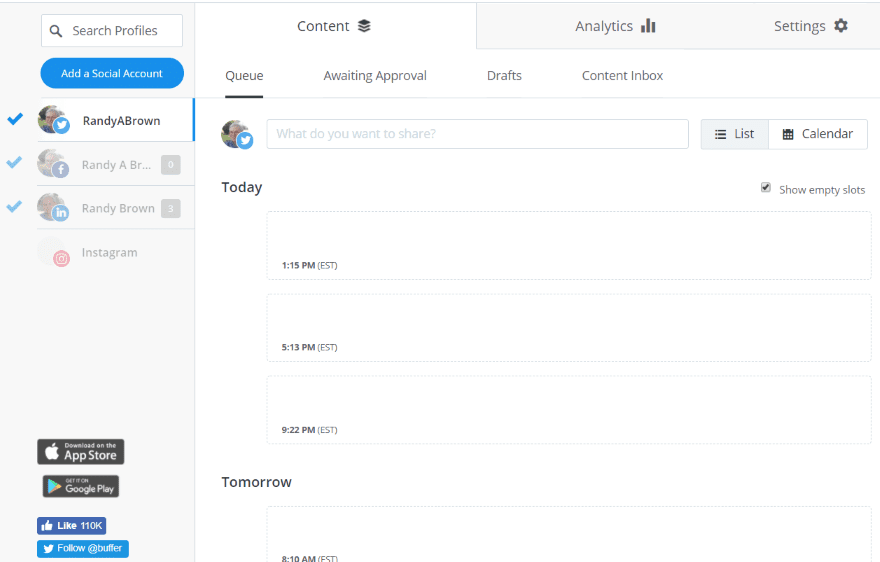
Task: Click Add a Social Account button
Action: pos(112,73)
